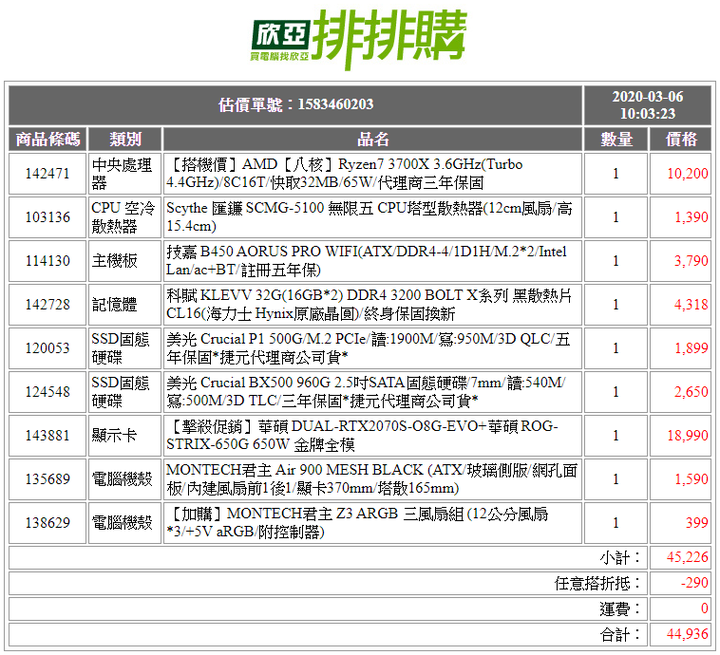This screenshot has width=720, height=655.
Task: Click the 商品條碼 column header
Action: [x=48, y=139]
